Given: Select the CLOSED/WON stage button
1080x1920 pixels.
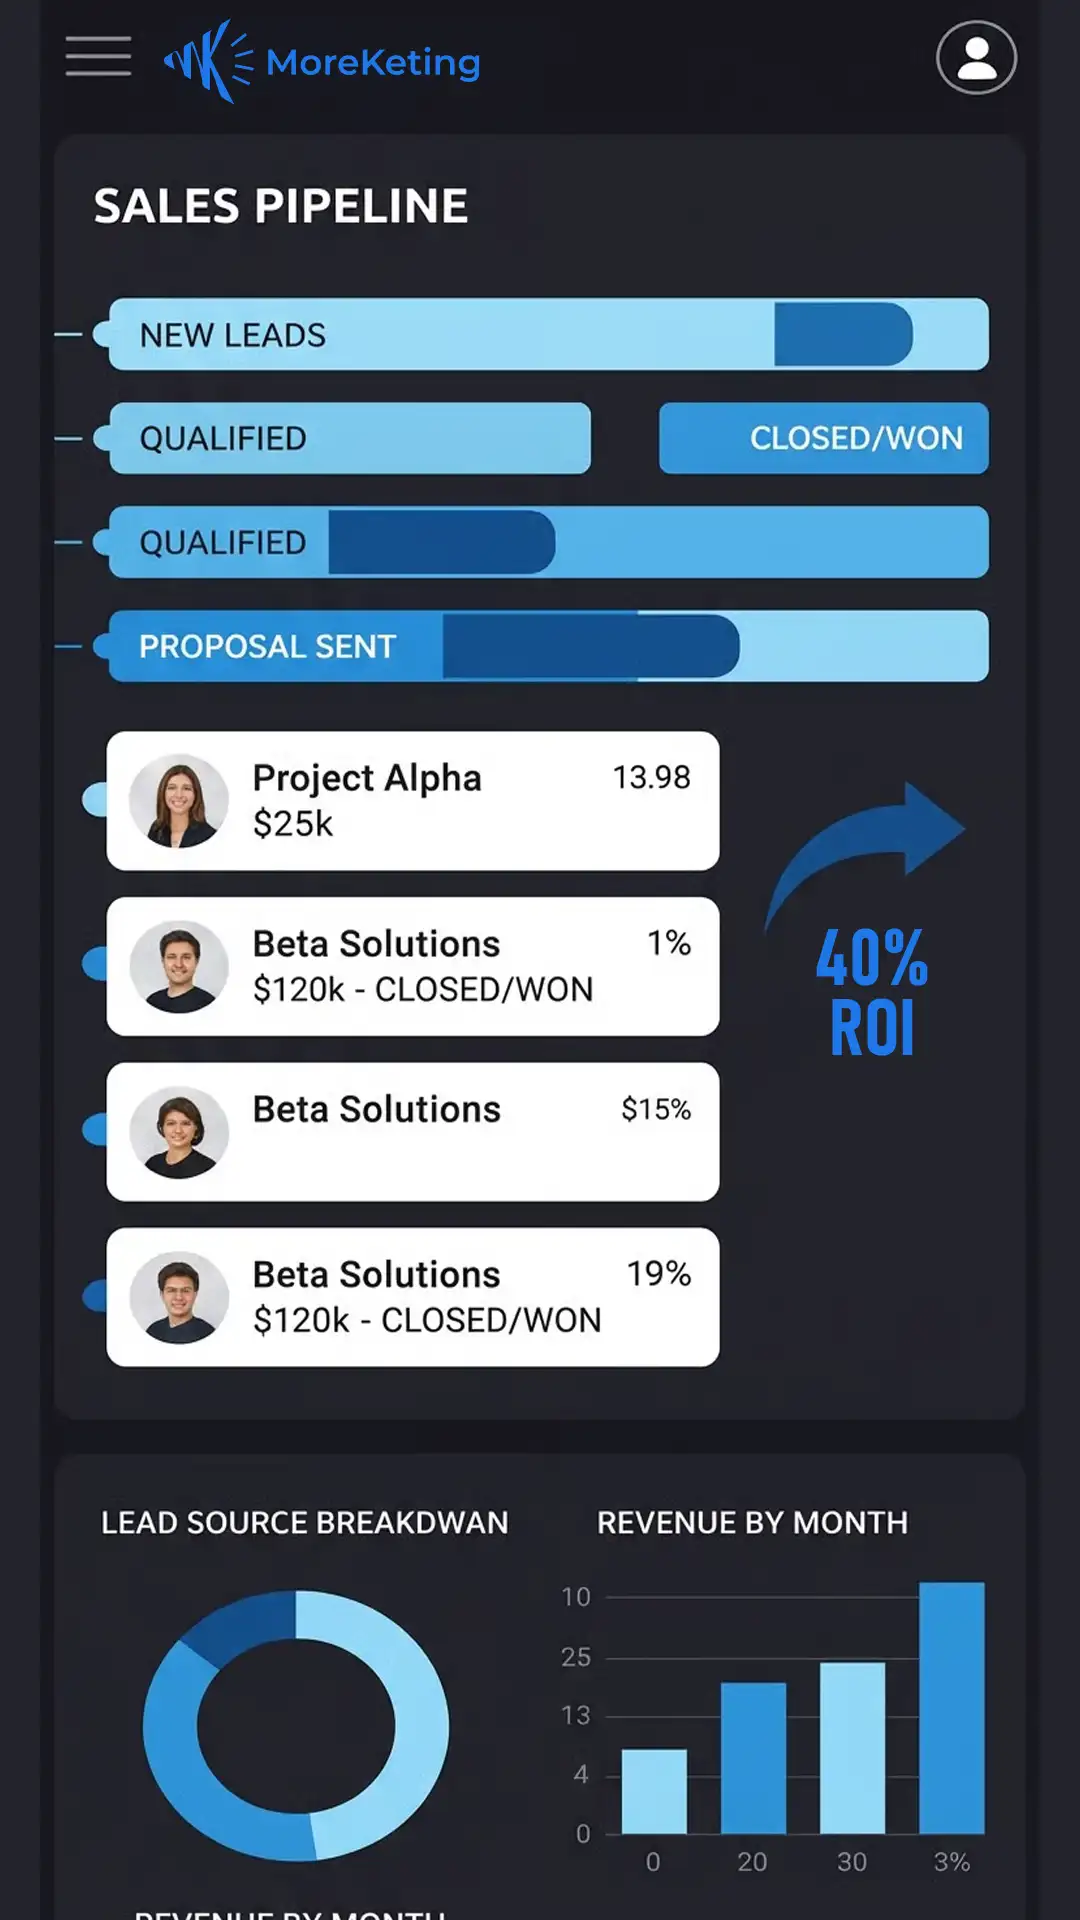Looking at the screenshot, I should 824,438.
